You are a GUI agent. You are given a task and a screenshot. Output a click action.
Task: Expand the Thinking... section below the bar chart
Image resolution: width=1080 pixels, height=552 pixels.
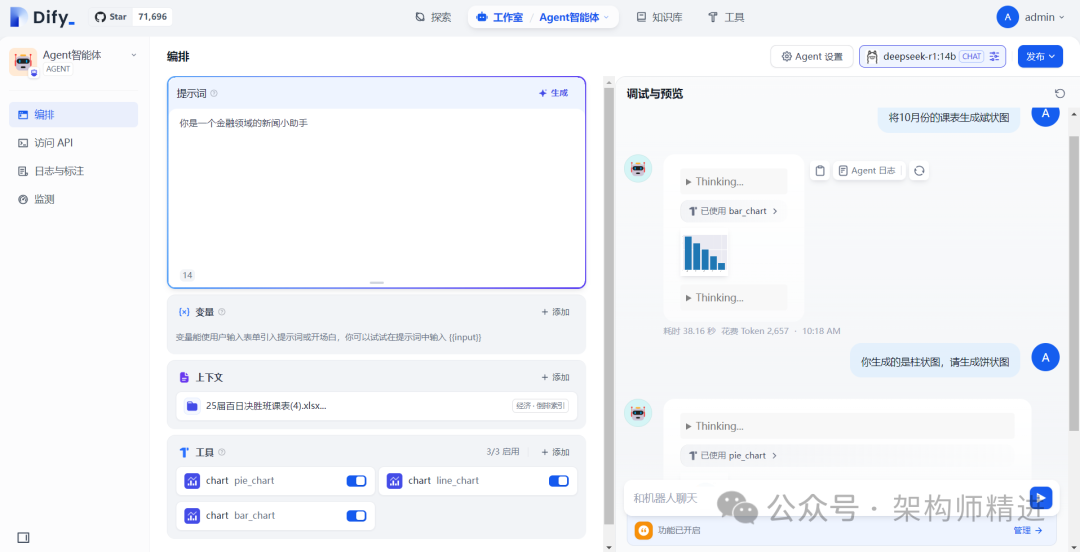coord(733,298)
